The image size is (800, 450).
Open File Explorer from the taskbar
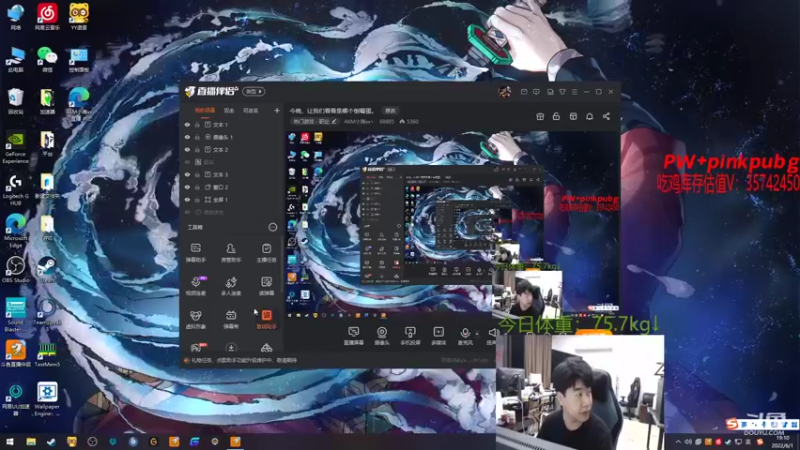(x=31, y=442)
